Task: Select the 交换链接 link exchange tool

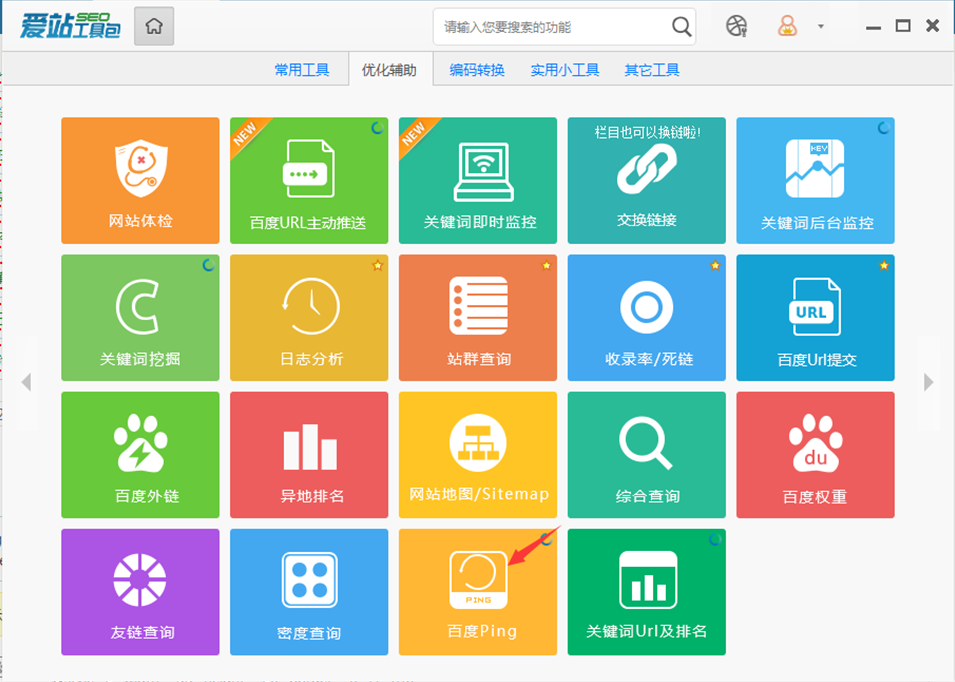Action: [646, 180]
